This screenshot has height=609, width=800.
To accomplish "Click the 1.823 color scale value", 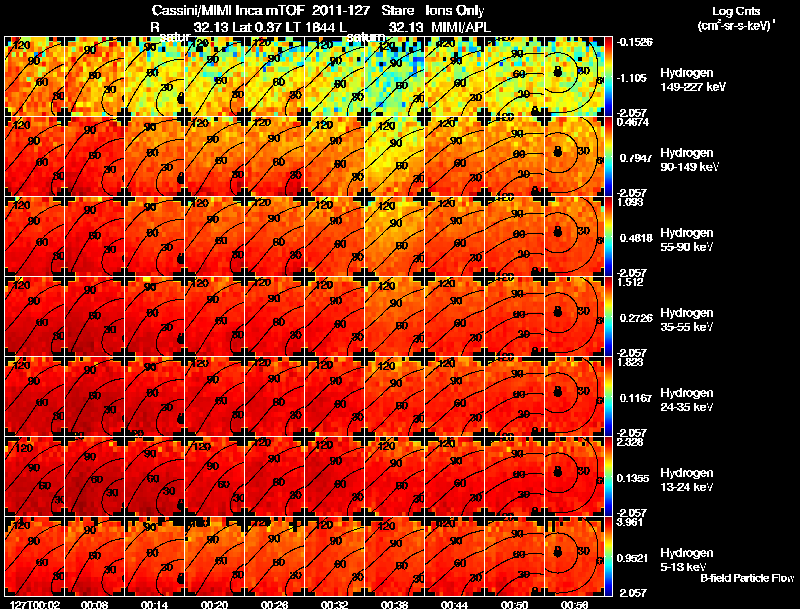I will [x=630, y=362].
